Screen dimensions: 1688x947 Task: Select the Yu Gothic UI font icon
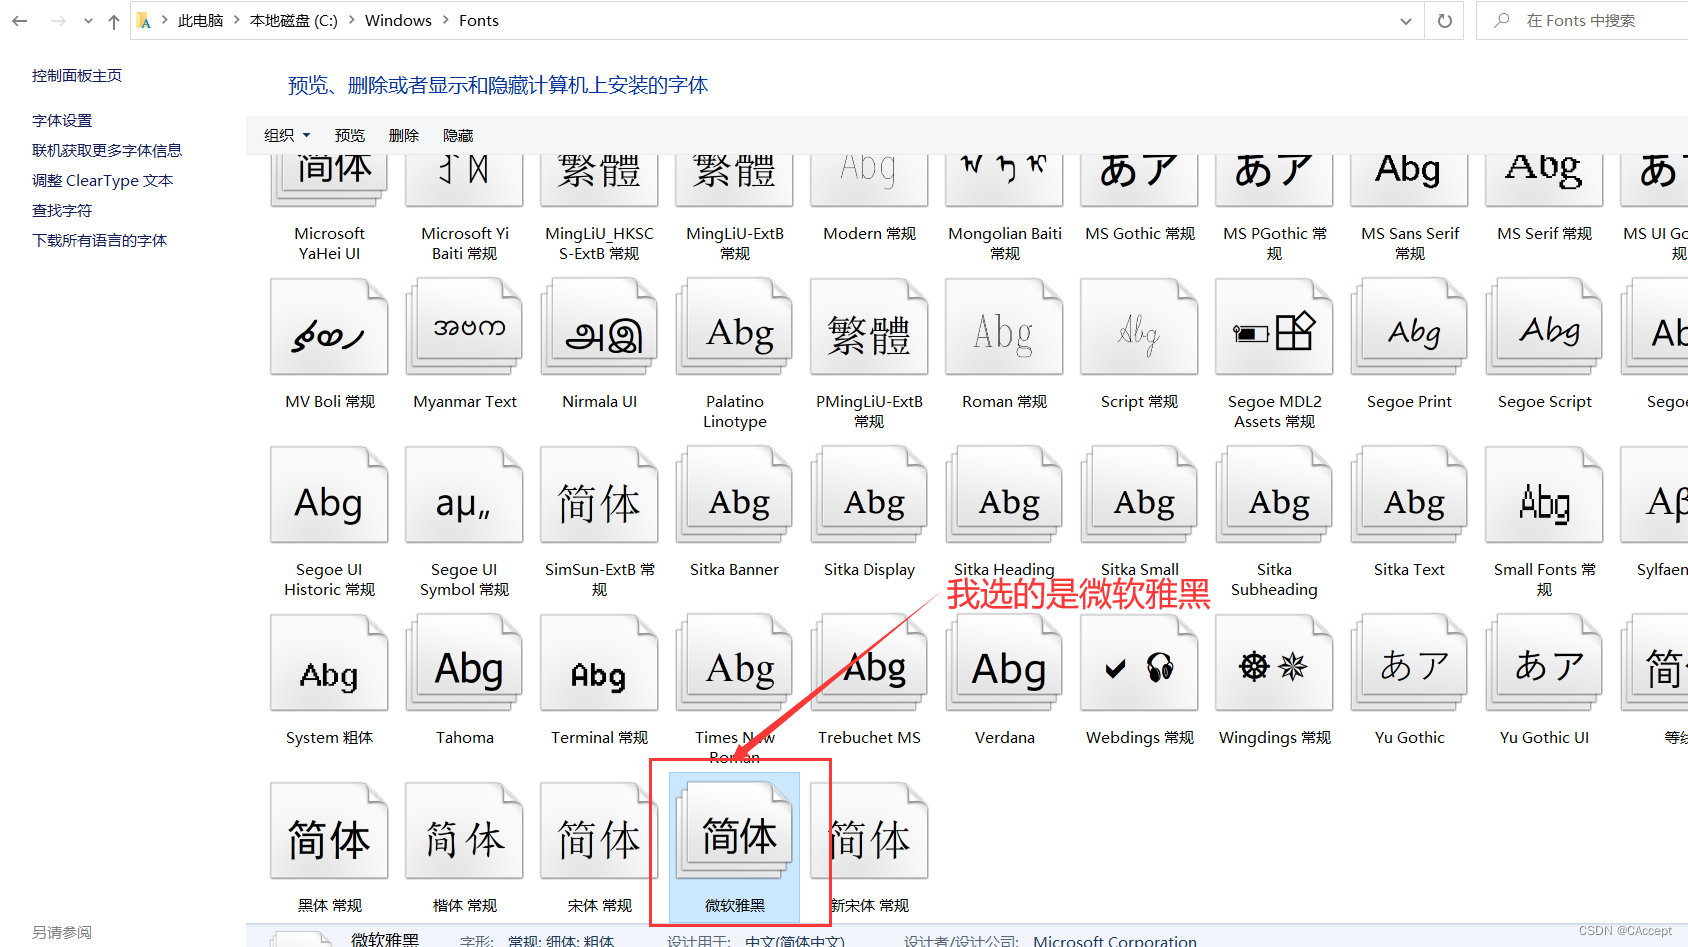click(1544, 663)
